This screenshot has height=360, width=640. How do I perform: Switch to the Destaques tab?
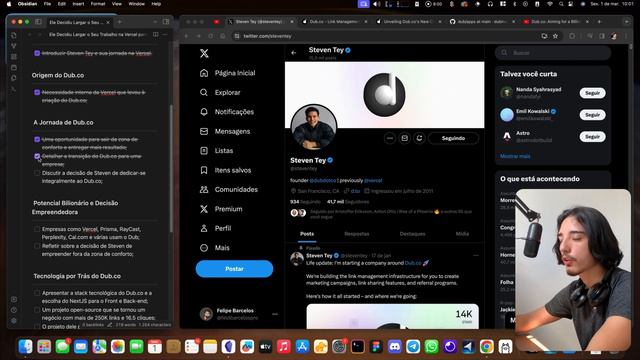tap(412, 234)
